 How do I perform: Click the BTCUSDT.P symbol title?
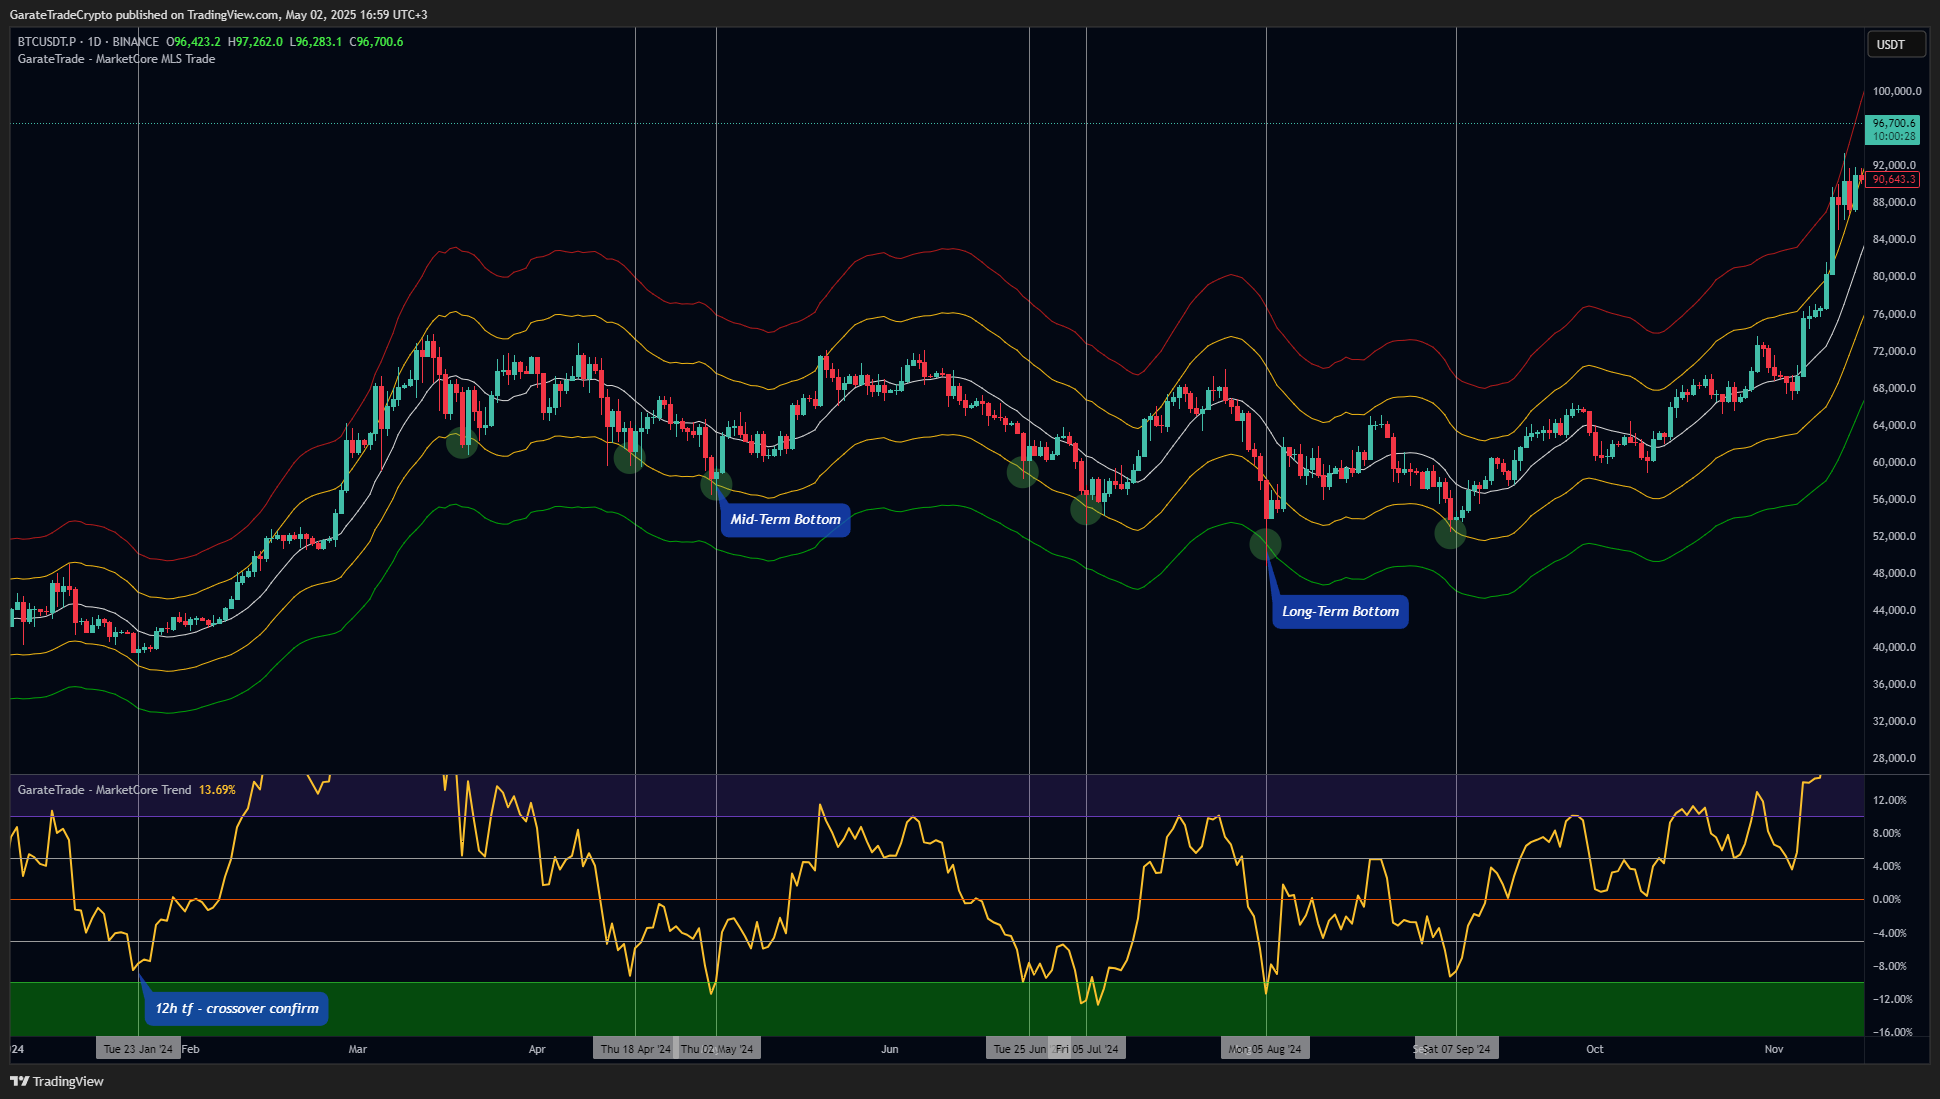click(46, 42)
